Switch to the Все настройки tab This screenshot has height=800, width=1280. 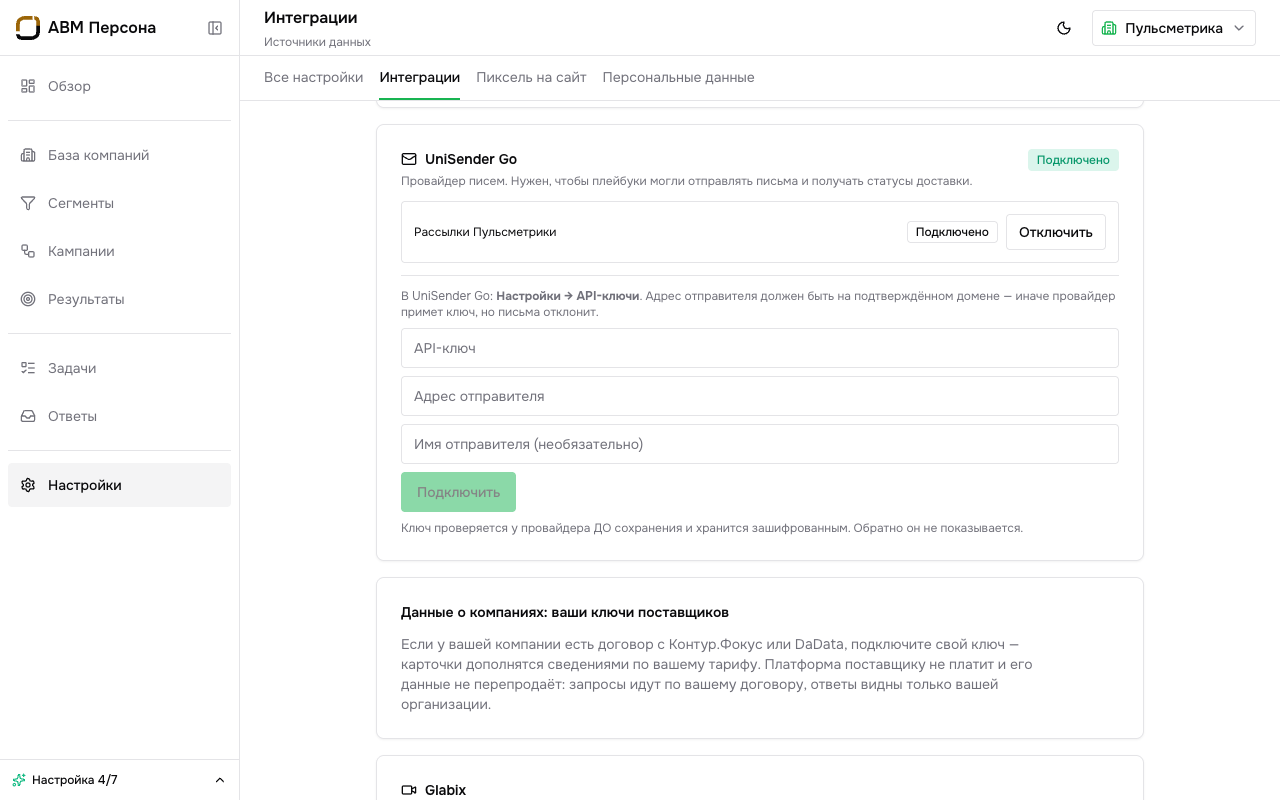(314, 77)
